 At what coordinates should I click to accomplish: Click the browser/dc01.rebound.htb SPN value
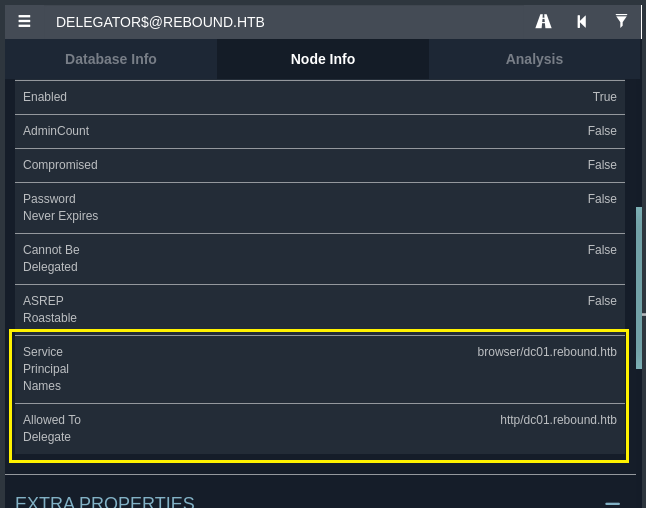pyautogui.click(x=547, y=352)
